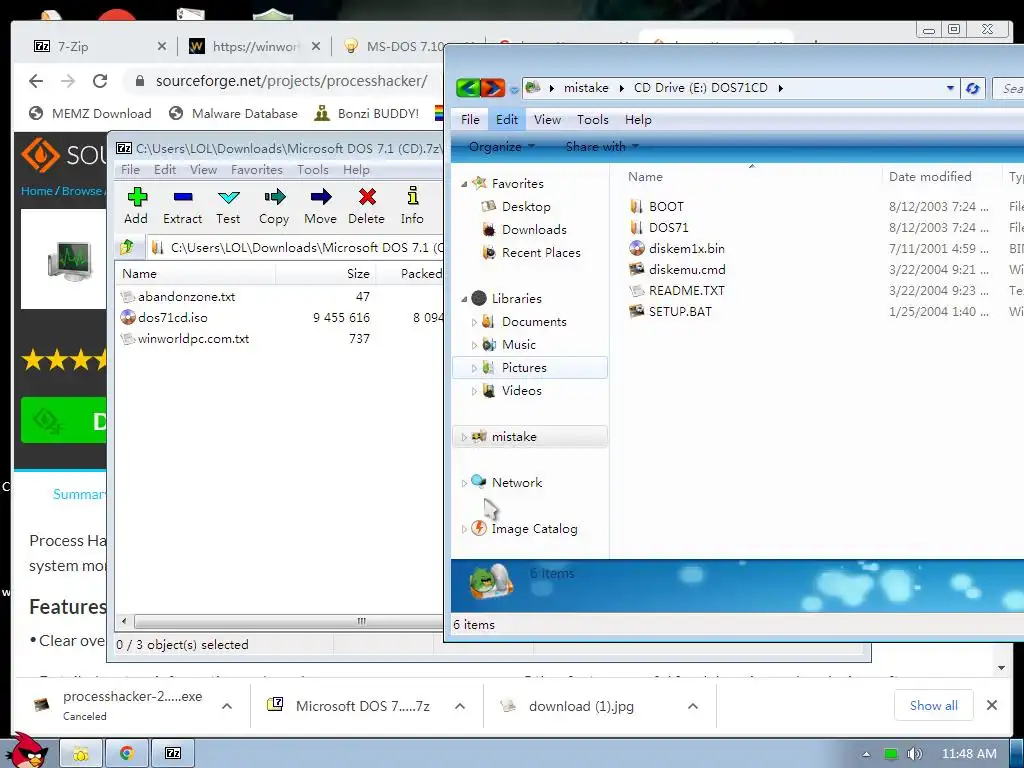Click the 7-Zip taskbar button
Screen dimensions: 1024x768
(x=173, y=754)
